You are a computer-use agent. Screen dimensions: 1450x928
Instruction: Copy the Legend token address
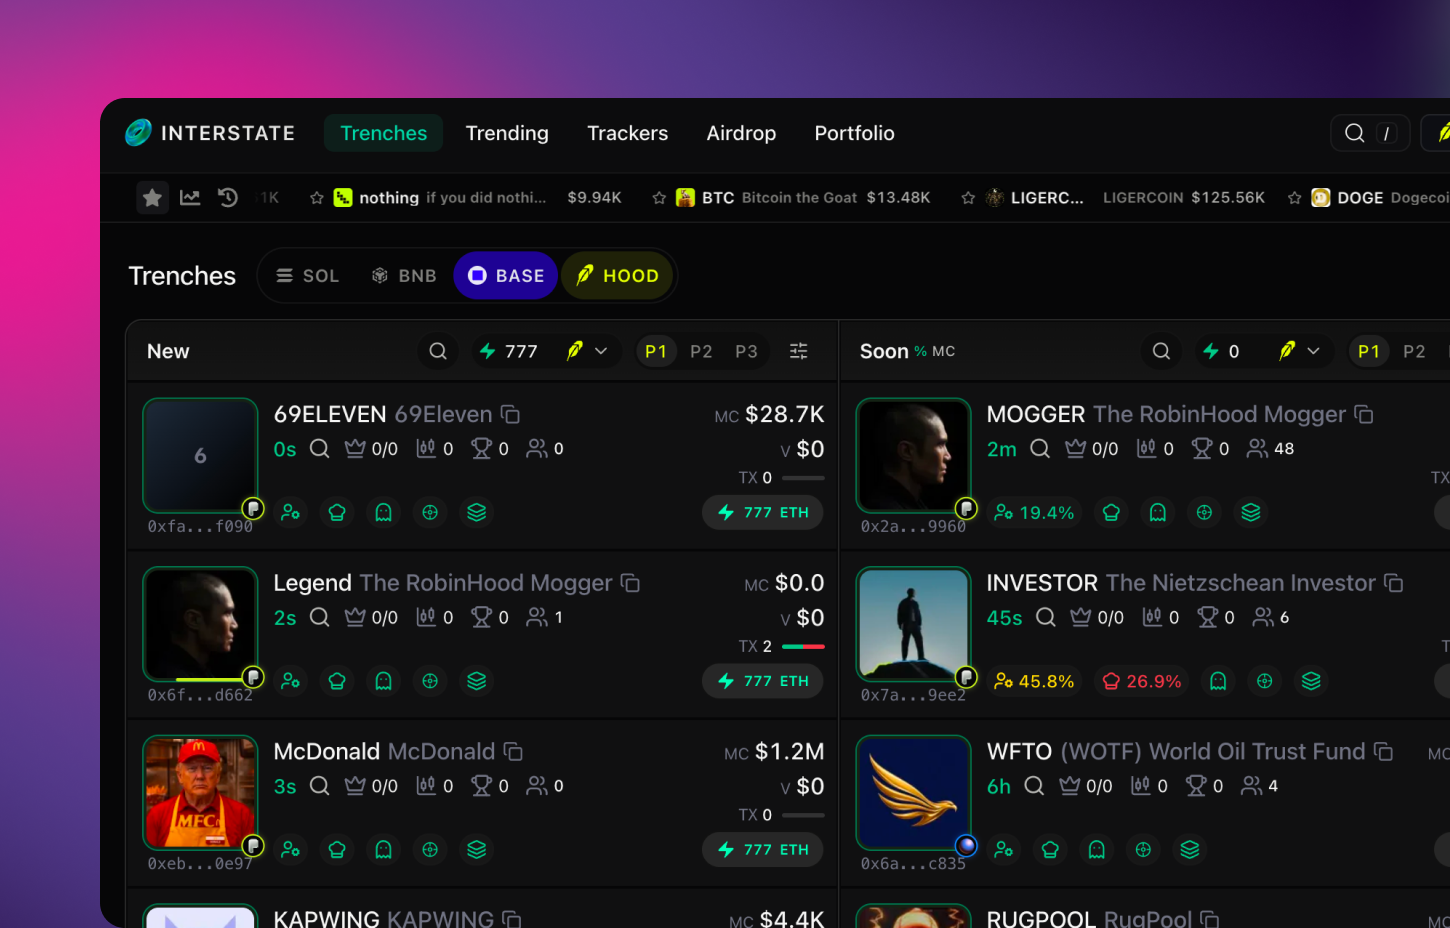pos(630,583)
